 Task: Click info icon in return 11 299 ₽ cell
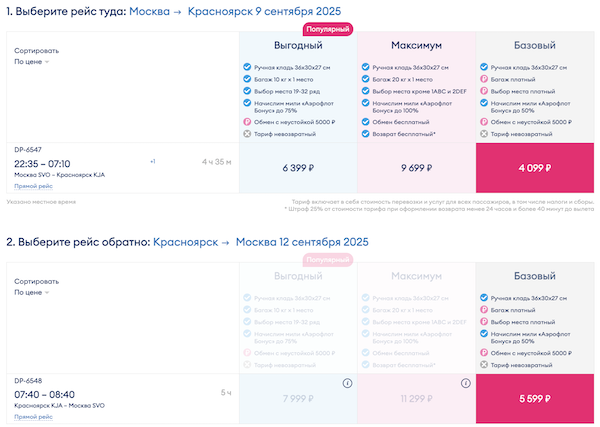pyautogui.click(x=465, y=383)
